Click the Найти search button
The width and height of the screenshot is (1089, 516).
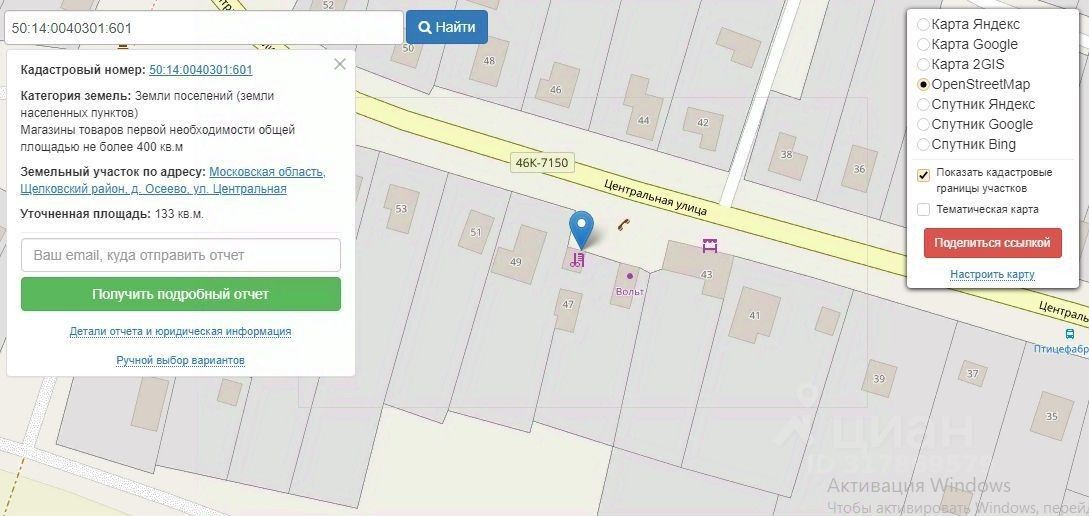coord(447,27)
